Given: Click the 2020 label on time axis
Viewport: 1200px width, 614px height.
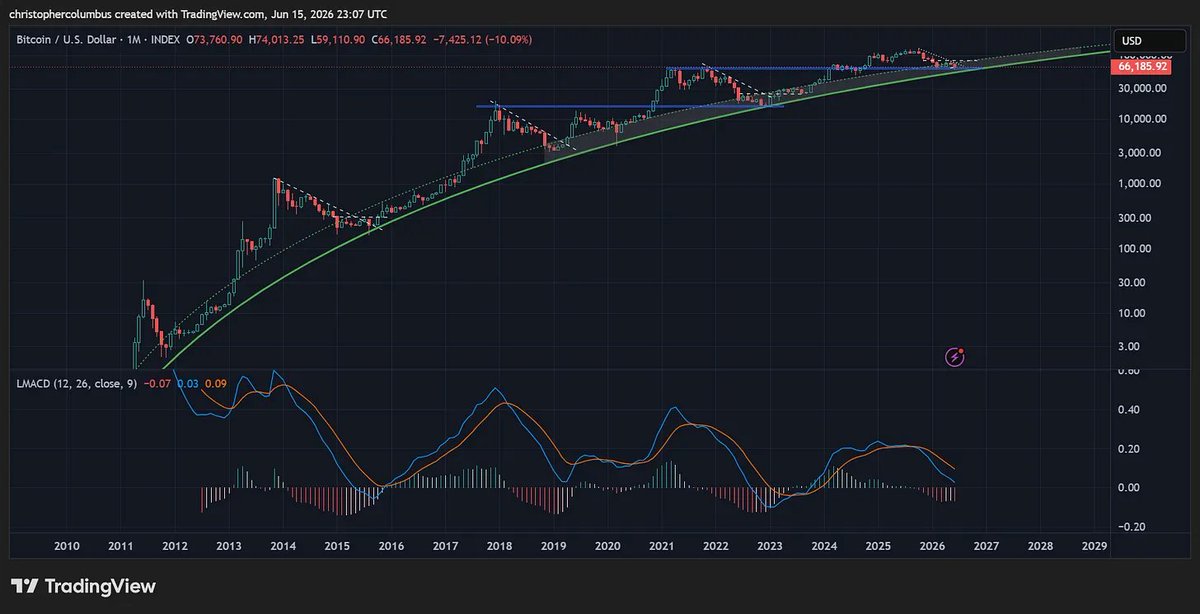Looking at the screenshot, I should pos(608,547).
